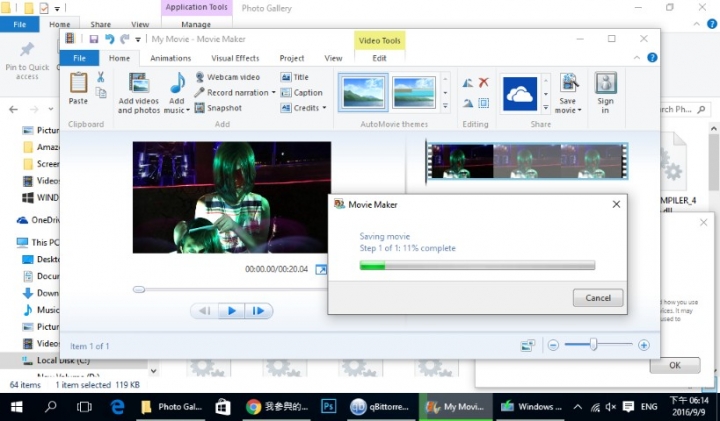Click the Cut scissors icon
Screen dimensions: 720x421
[x=101, y=77]
